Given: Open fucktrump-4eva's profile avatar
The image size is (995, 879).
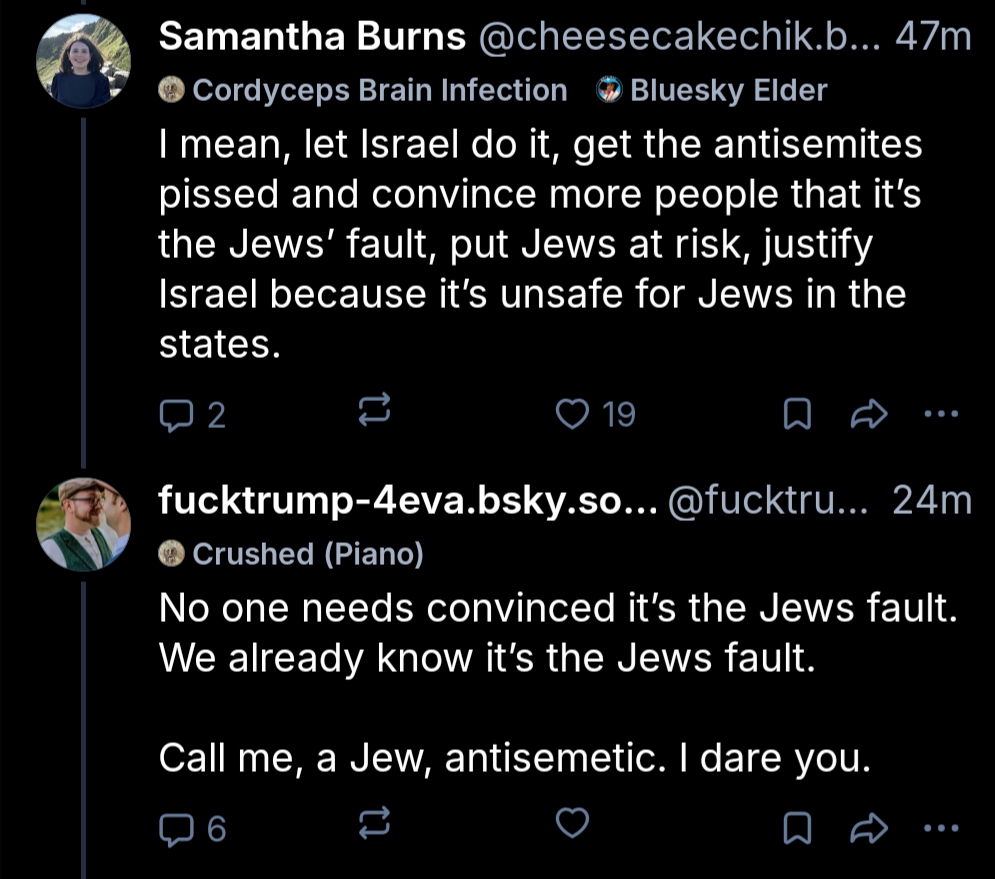Looking at the screenshot, I should pyautogui.click(x=84, y=524).
